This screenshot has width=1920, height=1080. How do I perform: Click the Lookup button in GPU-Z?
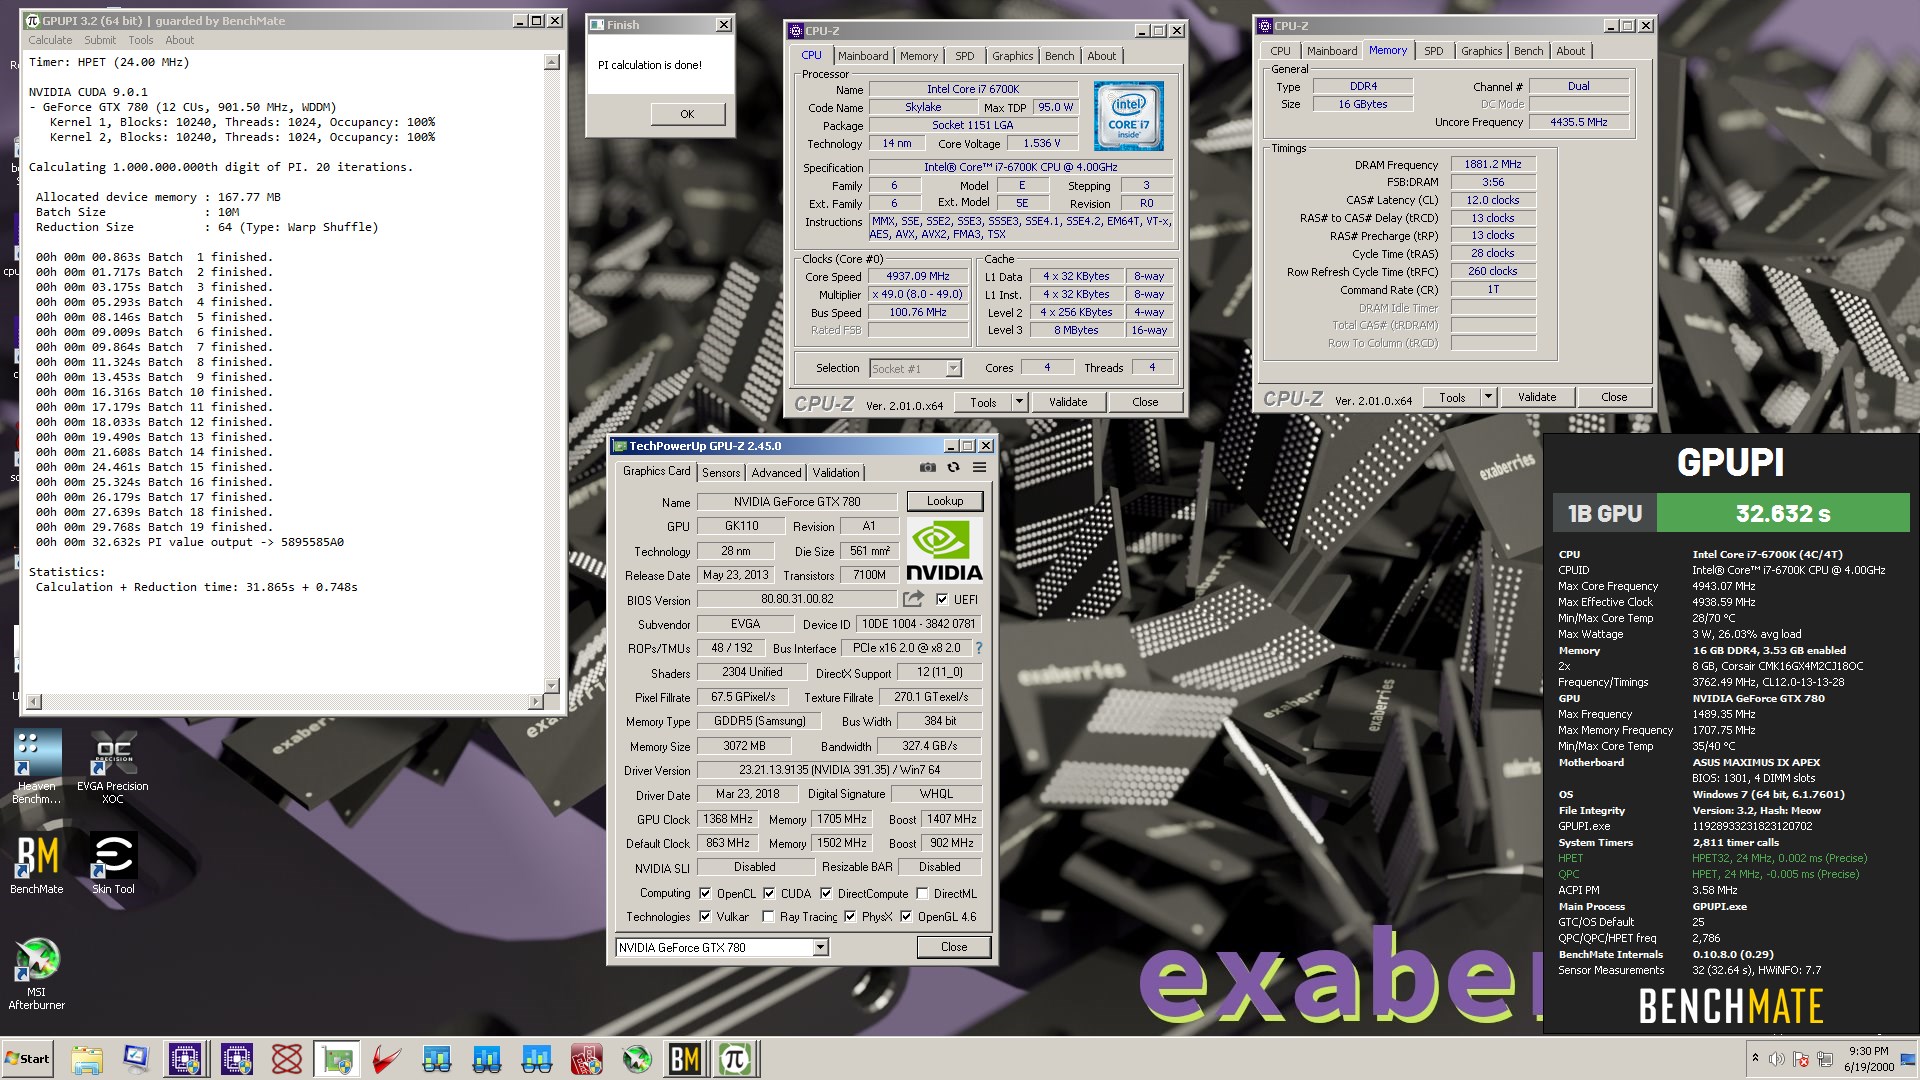[x=945, y=501]
